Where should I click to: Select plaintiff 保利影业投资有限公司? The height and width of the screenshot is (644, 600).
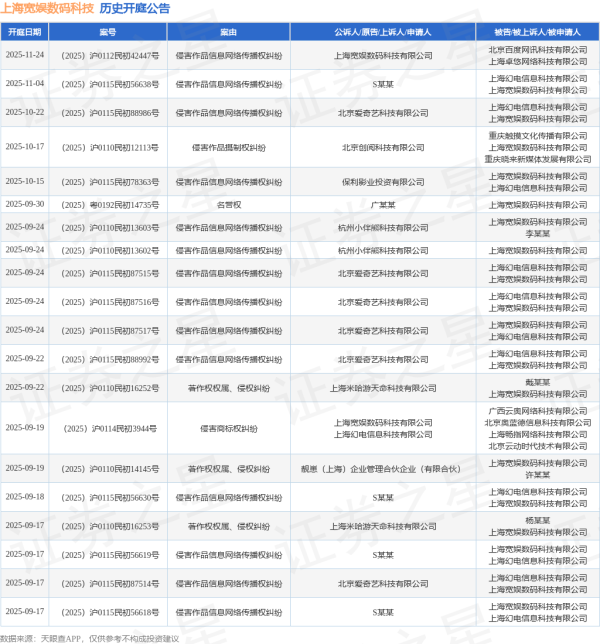(x=383, y=181)
